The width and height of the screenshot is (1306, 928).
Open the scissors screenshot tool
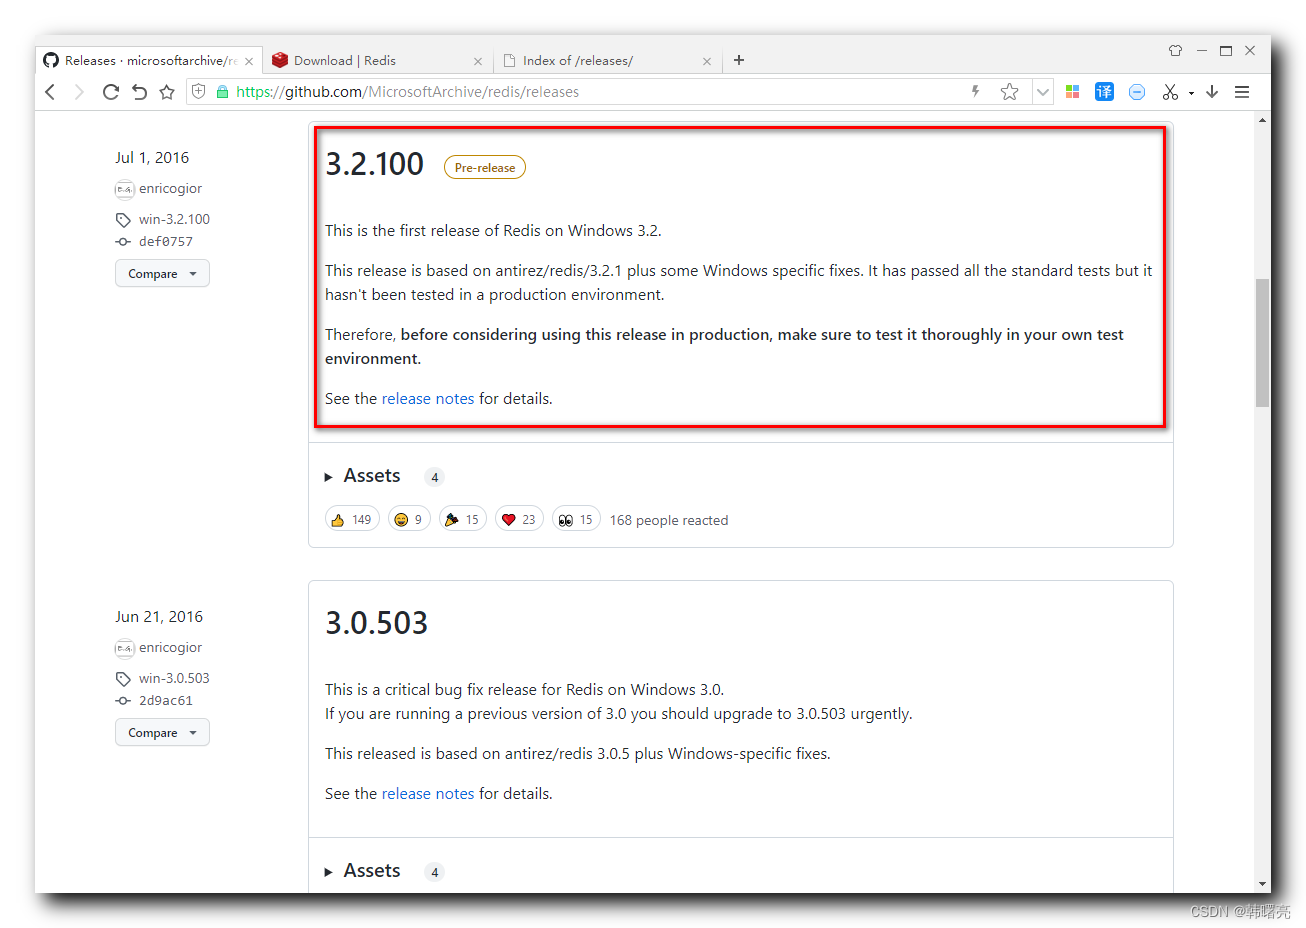point(1170,92)
